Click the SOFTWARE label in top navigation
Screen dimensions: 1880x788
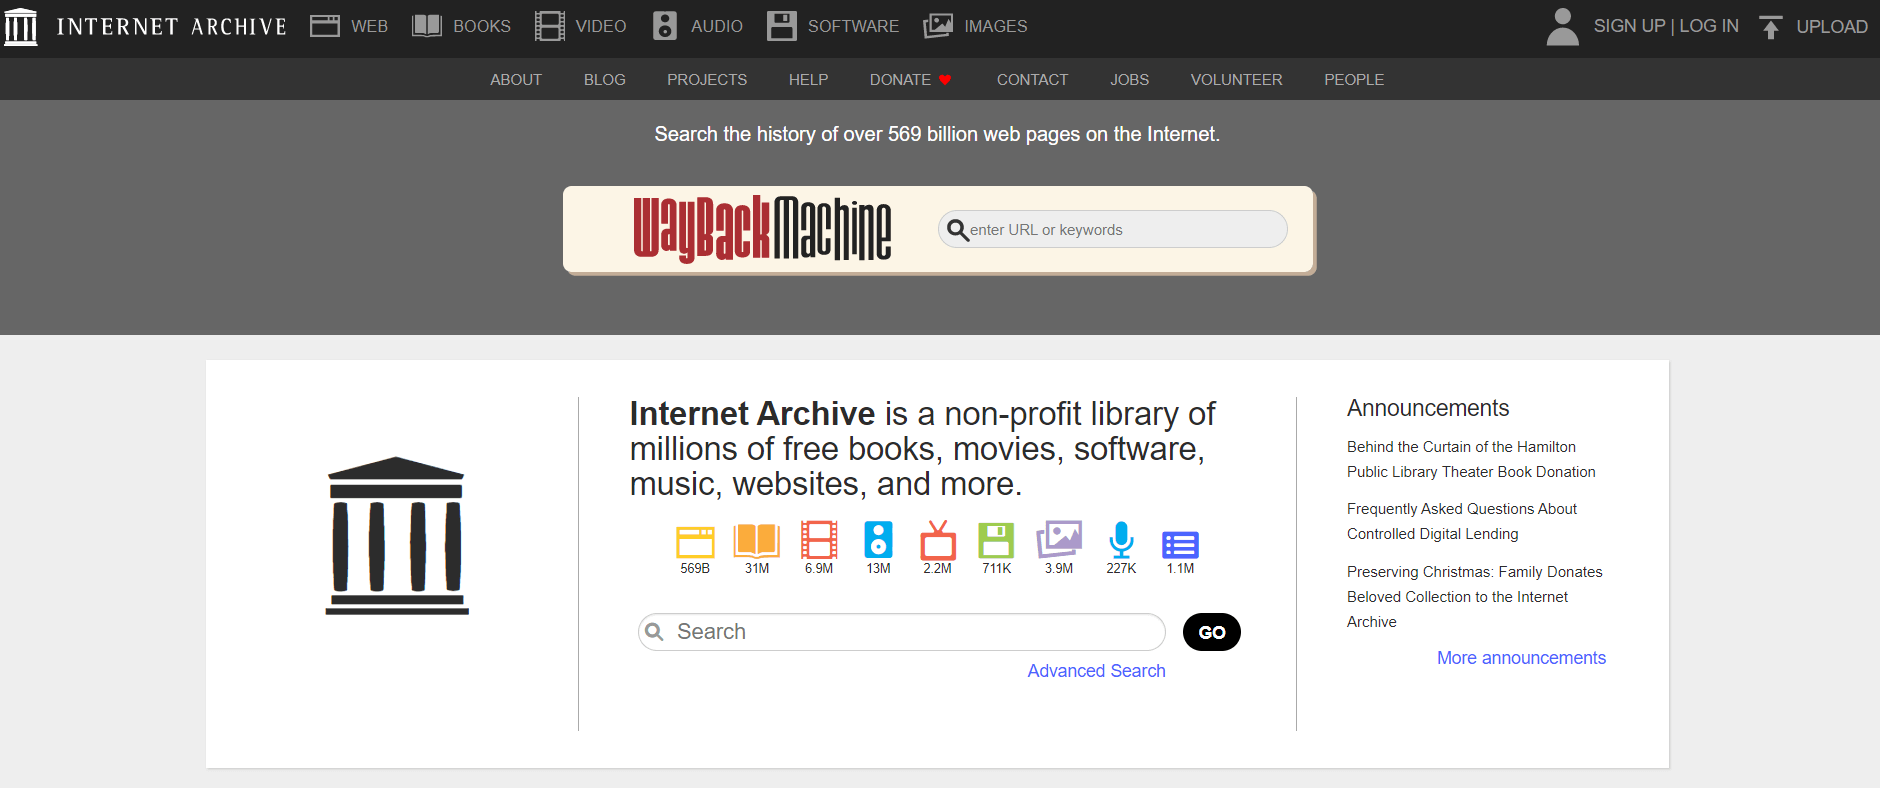click(x=853, y=26)
